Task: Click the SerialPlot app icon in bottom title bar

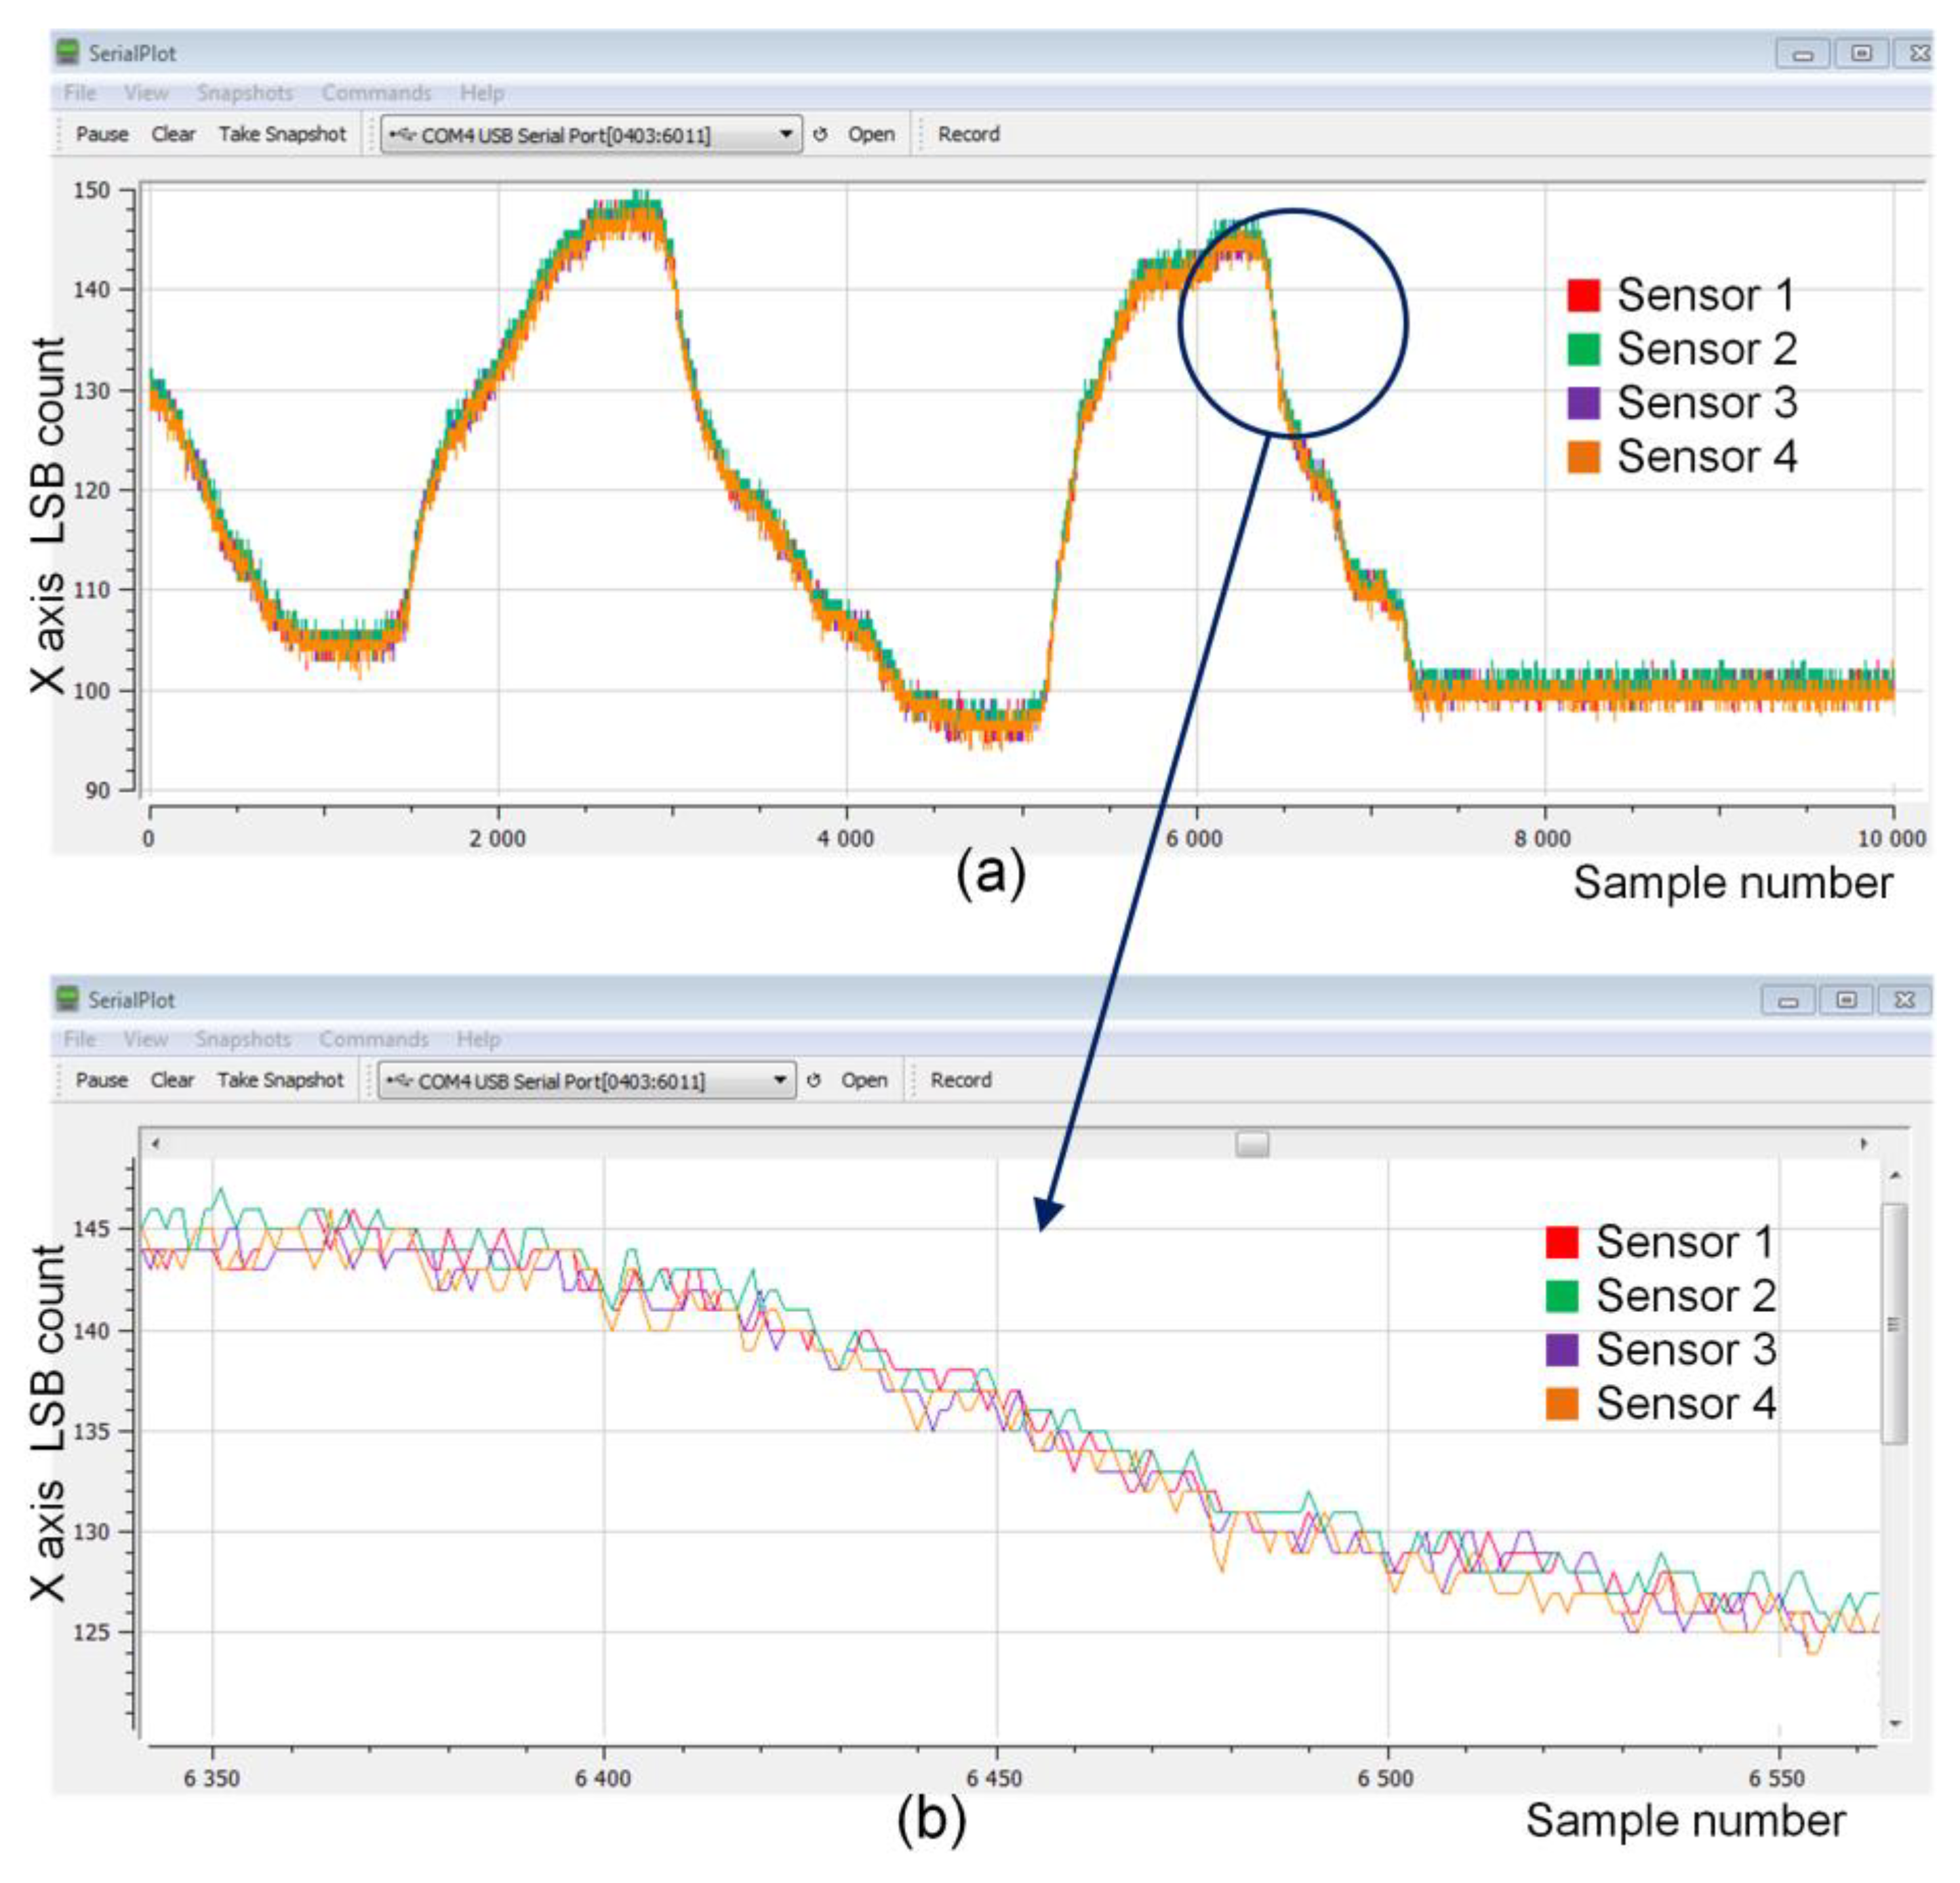Action: coord(68,998)
